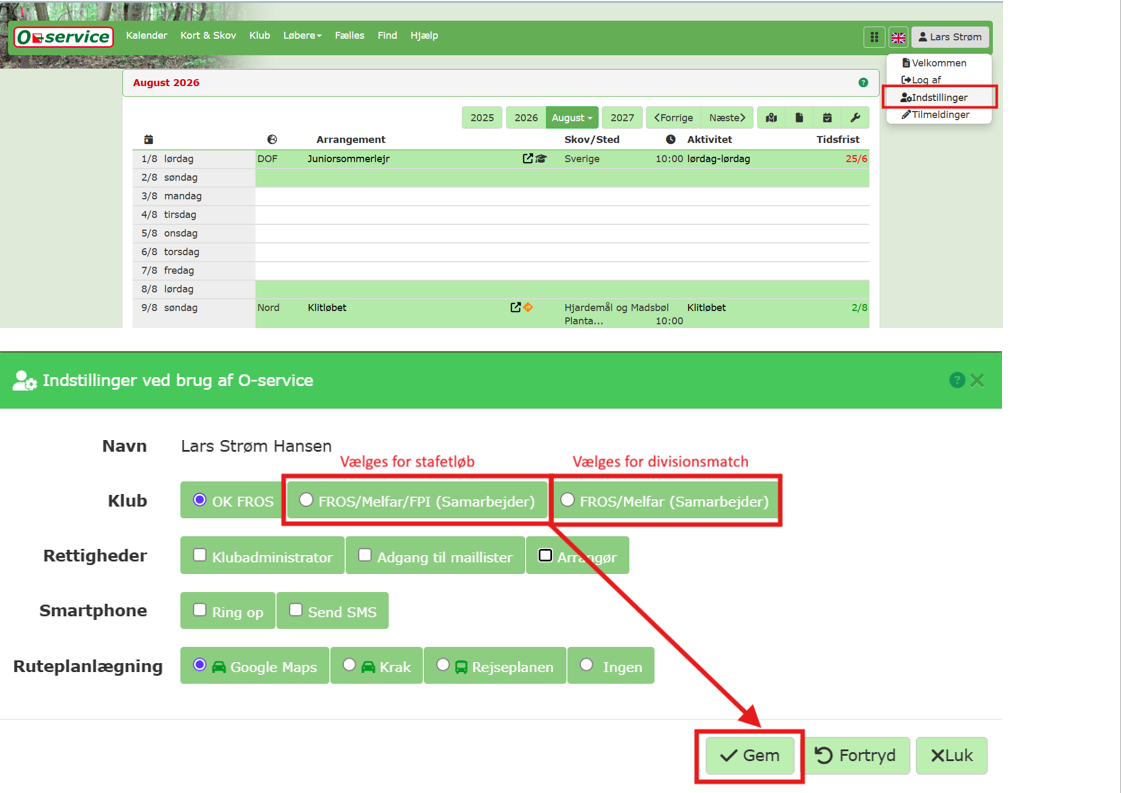Click the help icon in the Indstillinger dialog header
The image size is (1121, 793).
coord(957,380)
